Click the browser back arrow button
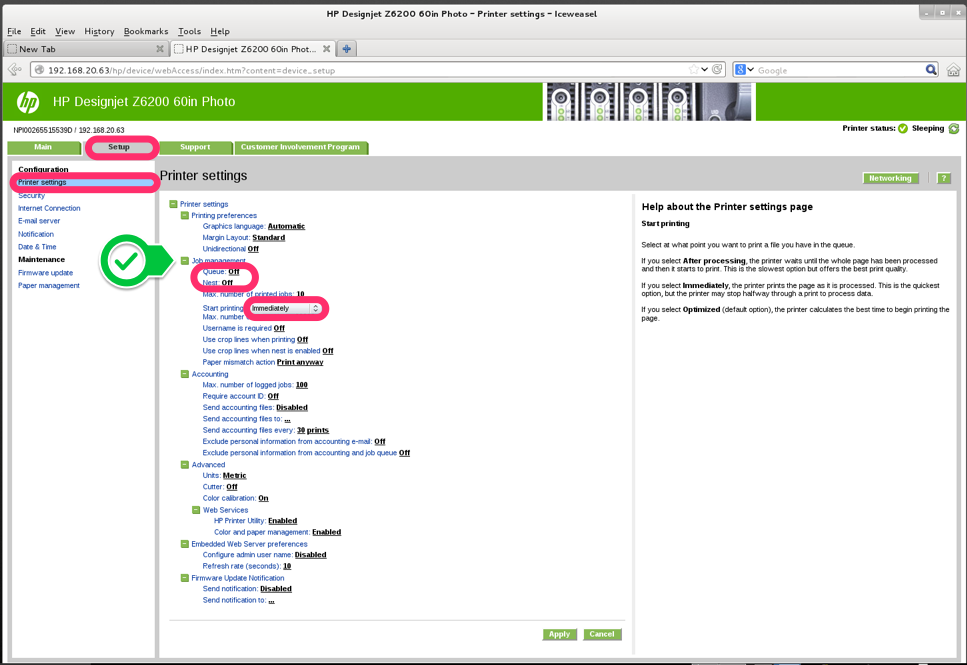 15,70
